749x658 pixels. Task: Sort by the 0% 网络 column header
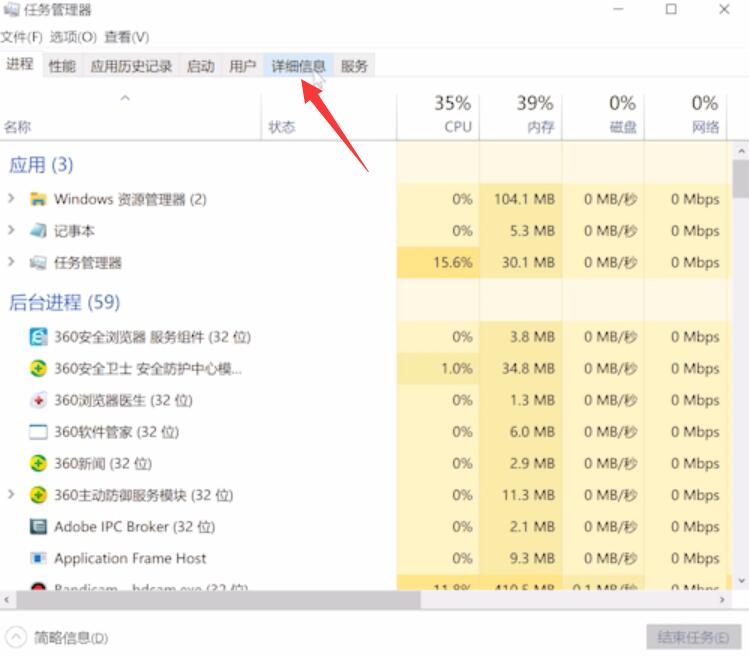pyautogui.click(x=686, y=115)
